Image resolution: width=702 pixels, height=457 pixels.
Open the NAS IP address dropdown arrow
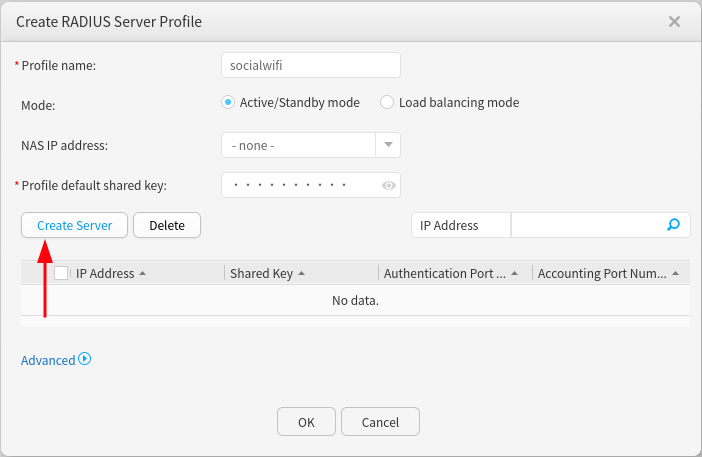(x=388, y=145)
